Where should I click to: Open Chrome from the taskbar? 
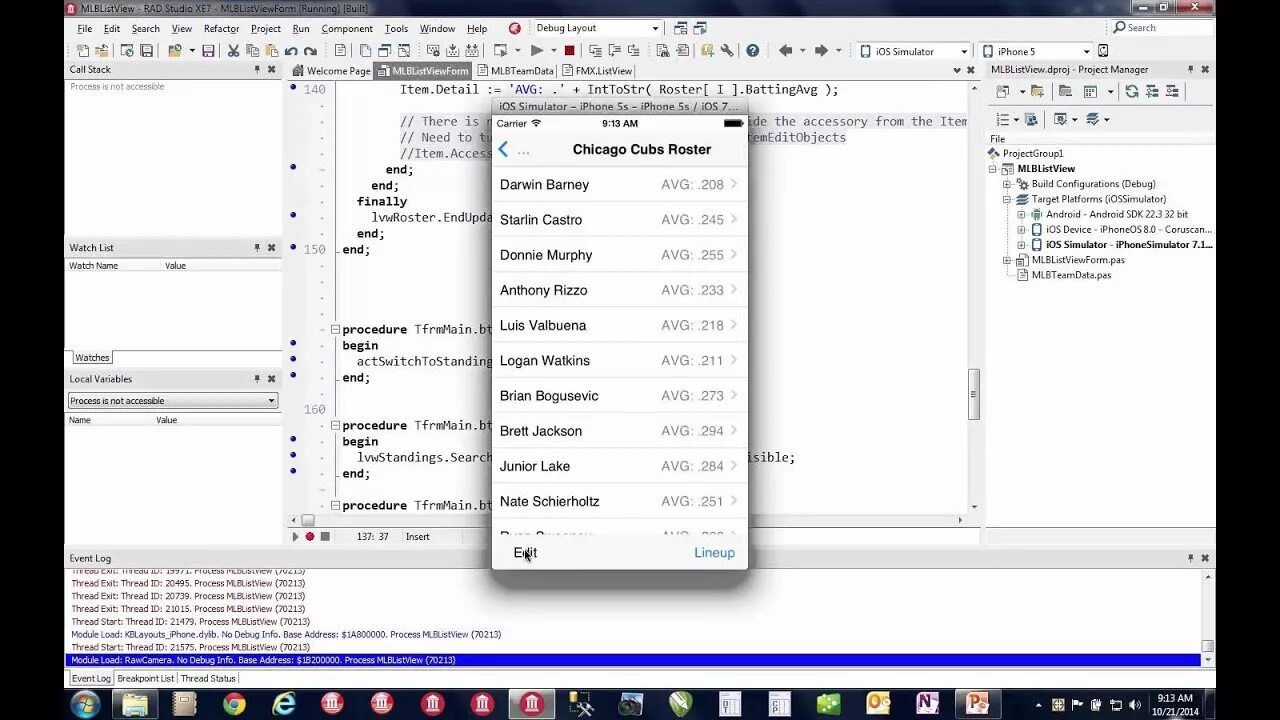point(234,704)
